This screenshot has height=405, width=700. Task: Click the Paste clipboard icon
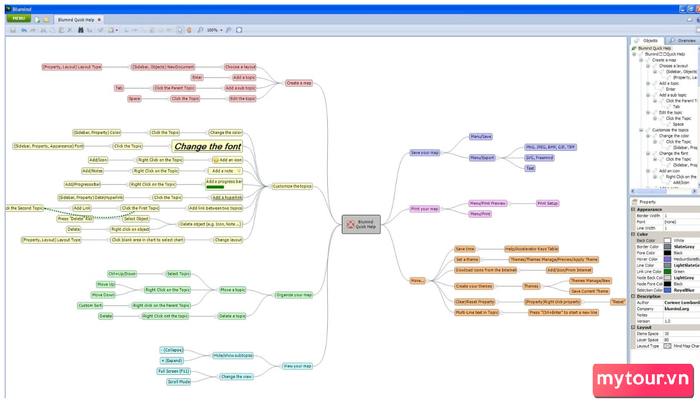point(61,30)
